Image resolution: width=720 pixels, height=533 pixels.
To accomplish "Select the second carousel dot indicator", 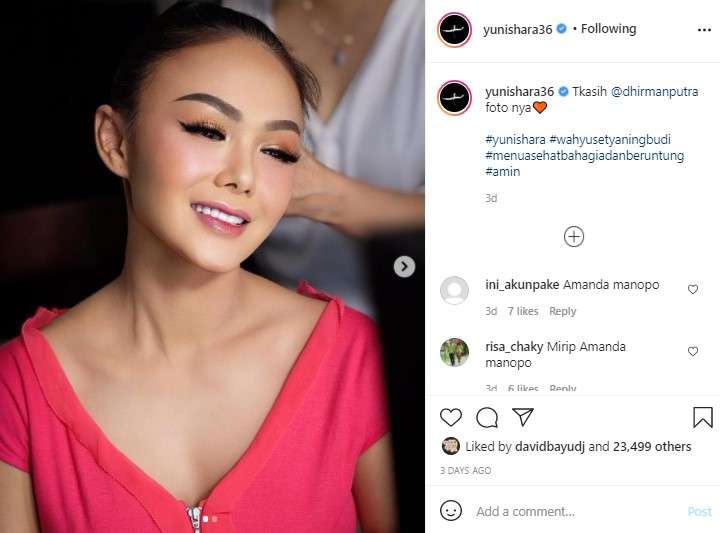I will click(214, 519).
